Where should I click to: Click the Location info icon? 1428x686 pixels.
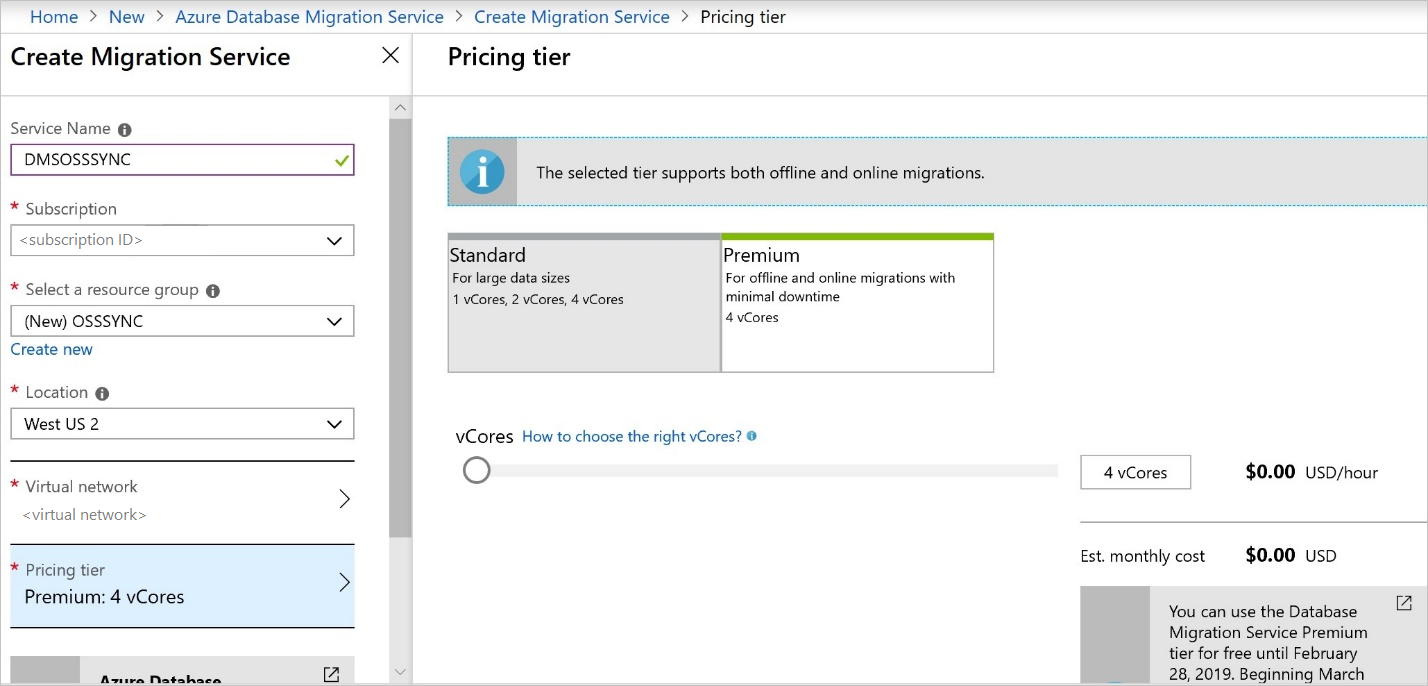[x=102, y=394]
